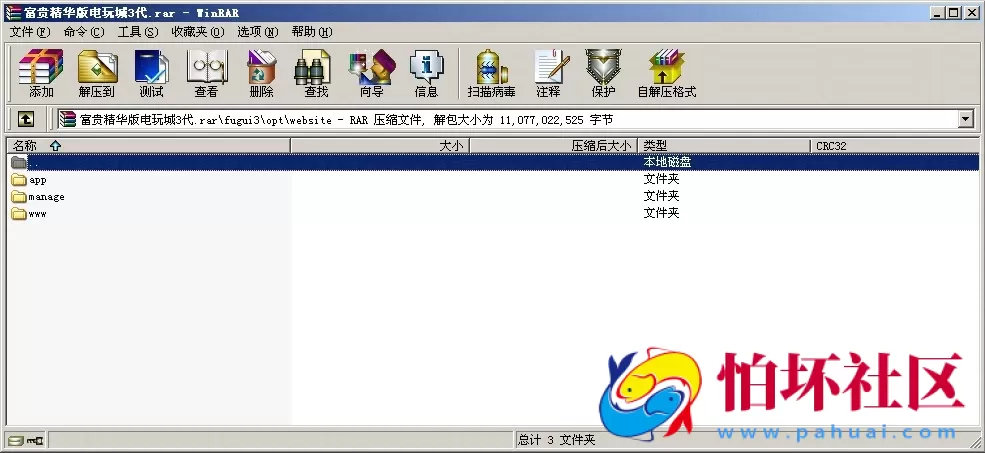
Task: Open the Favorites (收藏夹) menu
Action: pos(198,31)
